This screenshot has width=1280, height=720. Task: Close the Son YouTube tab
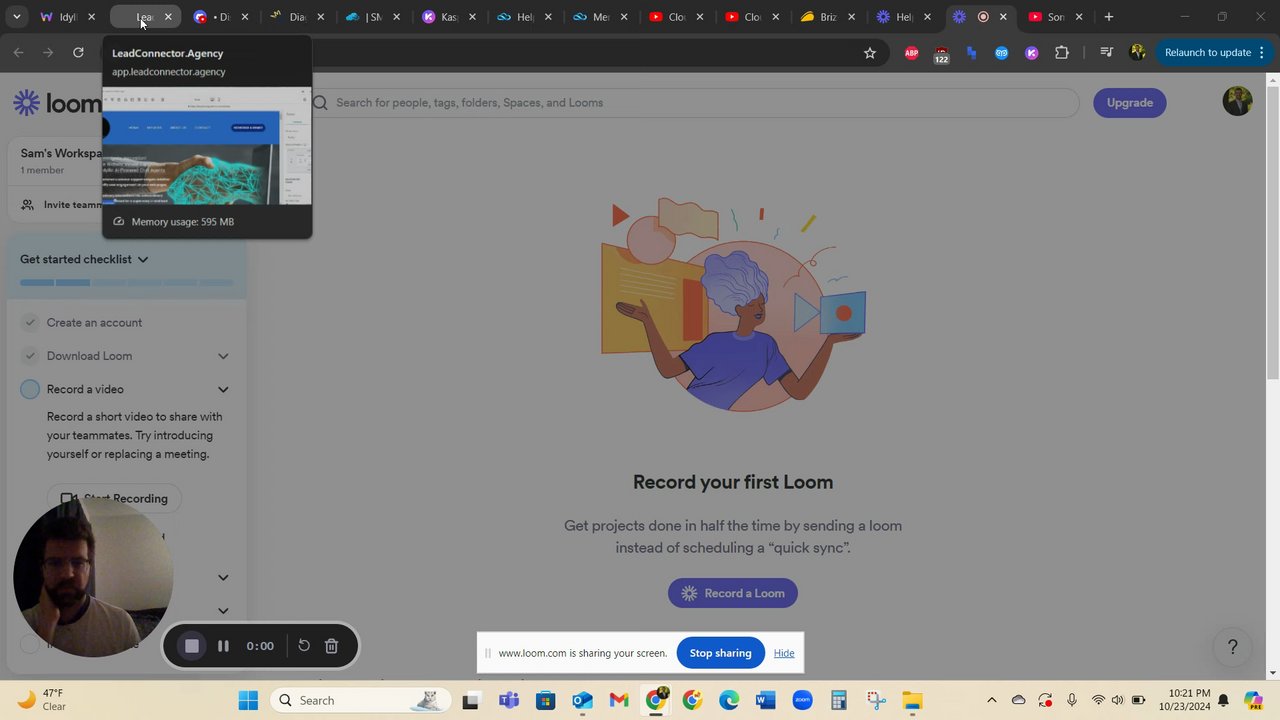pyautogui.click(x=1079, y=17)
